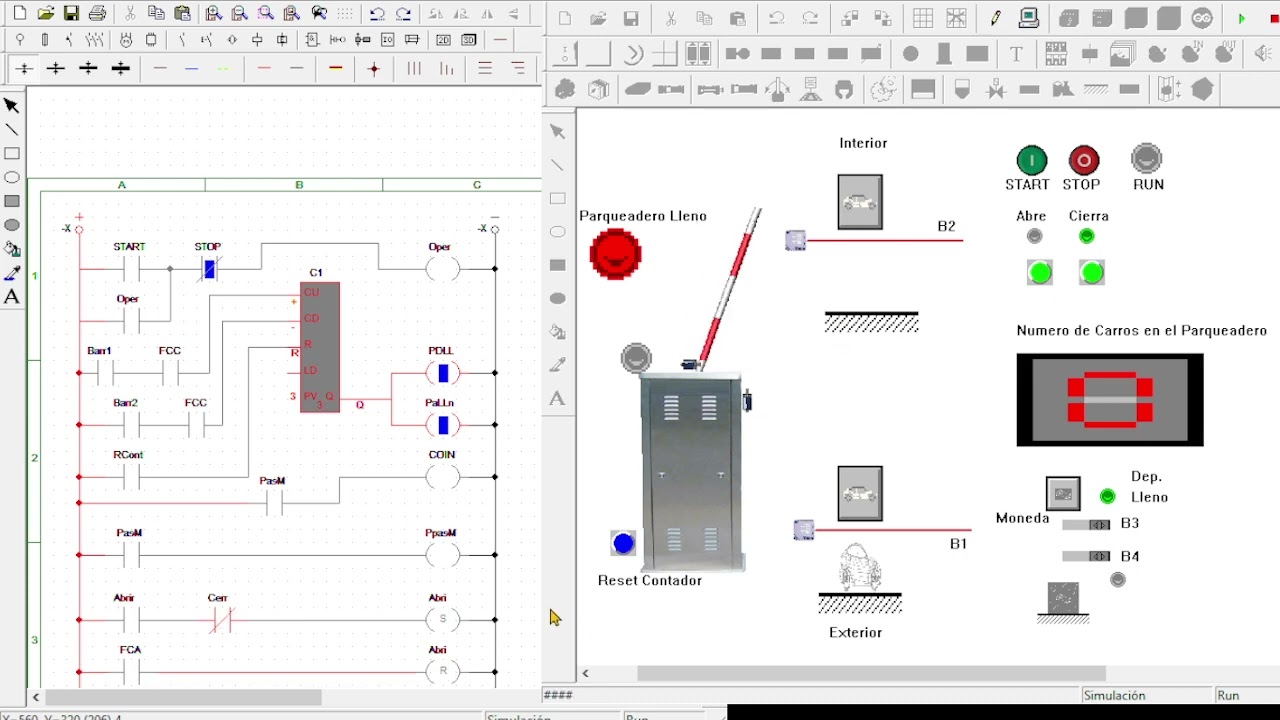Click Text T tool in right toolbar

coord(1017,55)
